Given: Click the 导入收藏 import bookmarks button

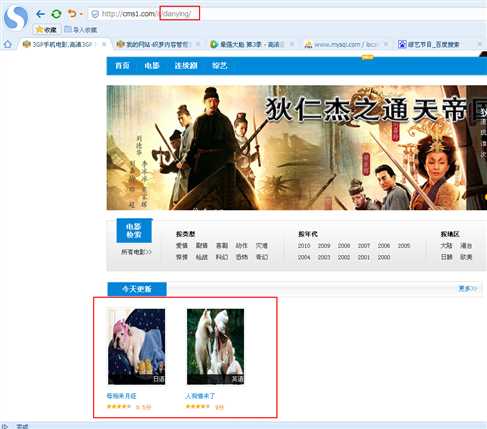Looking at the screenshot, I should [x=81, y=30].
